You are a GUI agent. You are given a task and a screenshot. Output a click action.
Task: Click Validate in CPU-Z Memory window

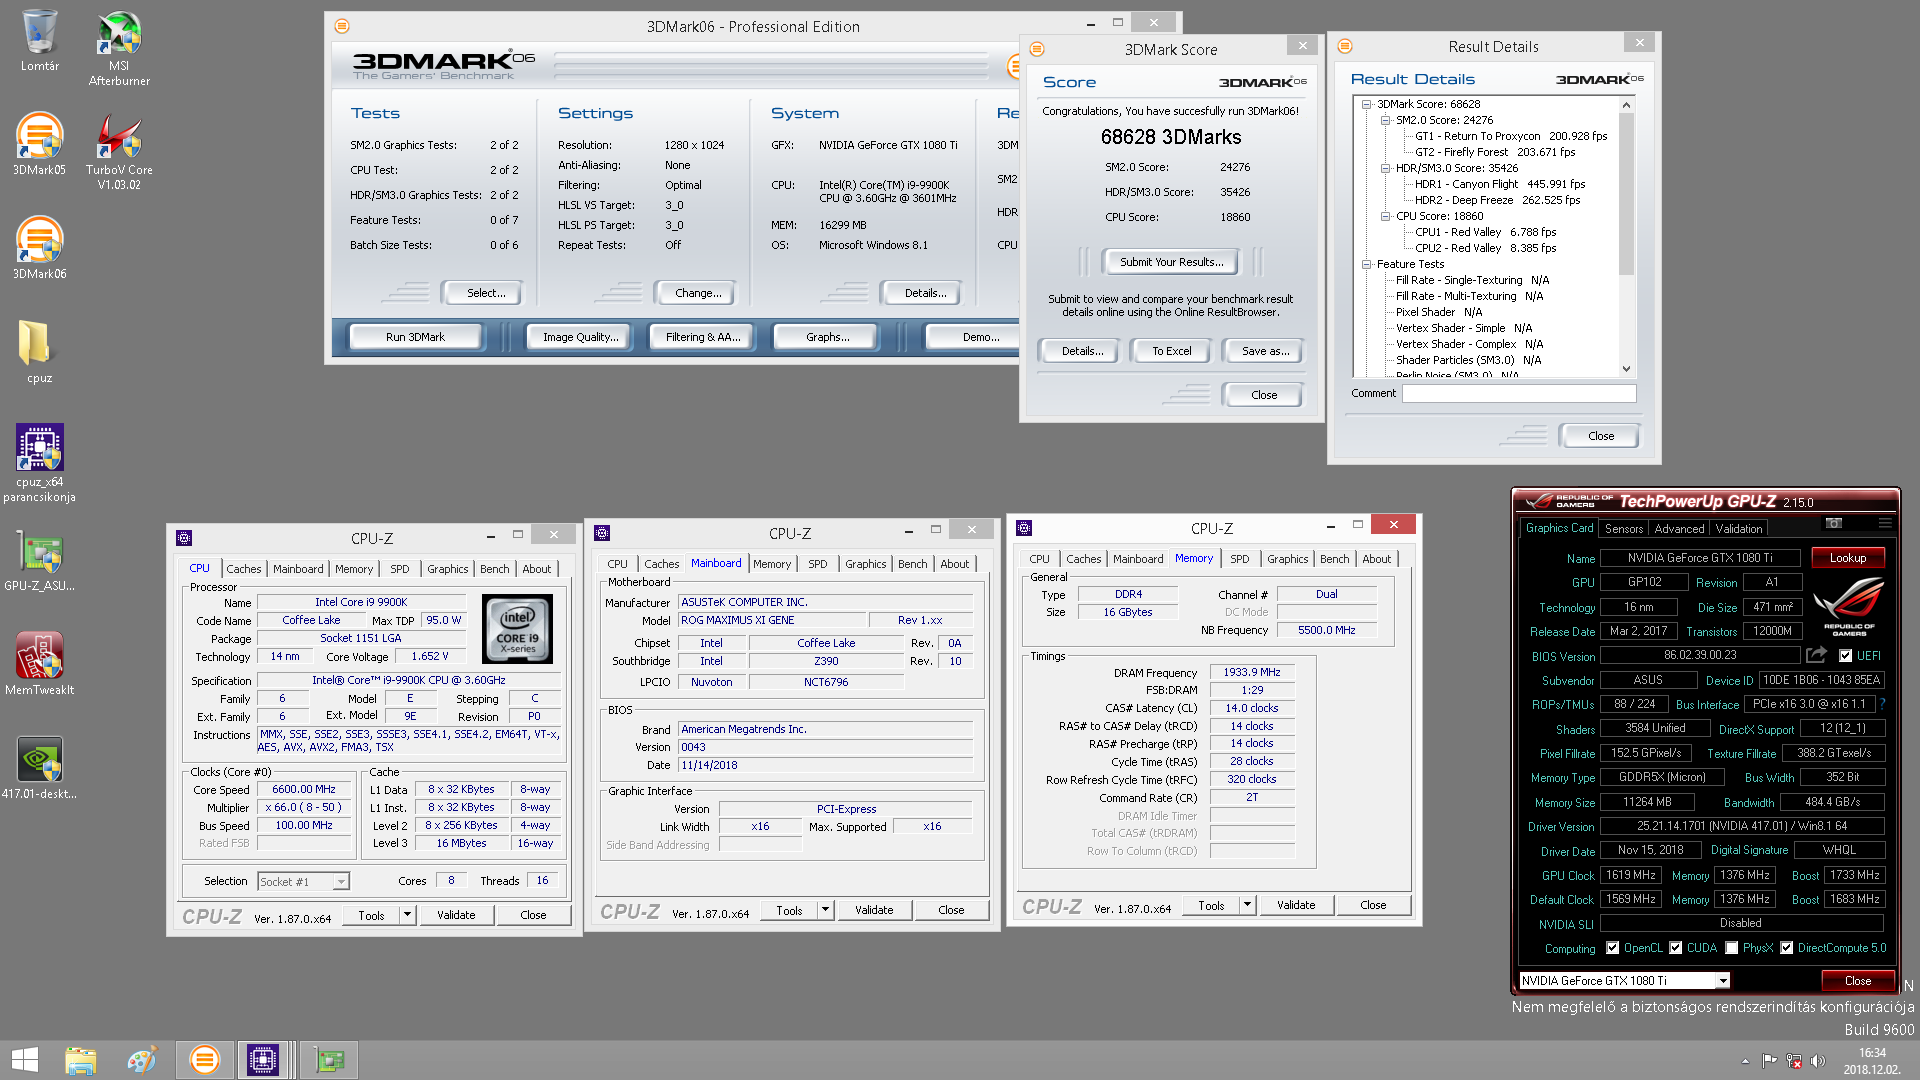click(1296, 905)
